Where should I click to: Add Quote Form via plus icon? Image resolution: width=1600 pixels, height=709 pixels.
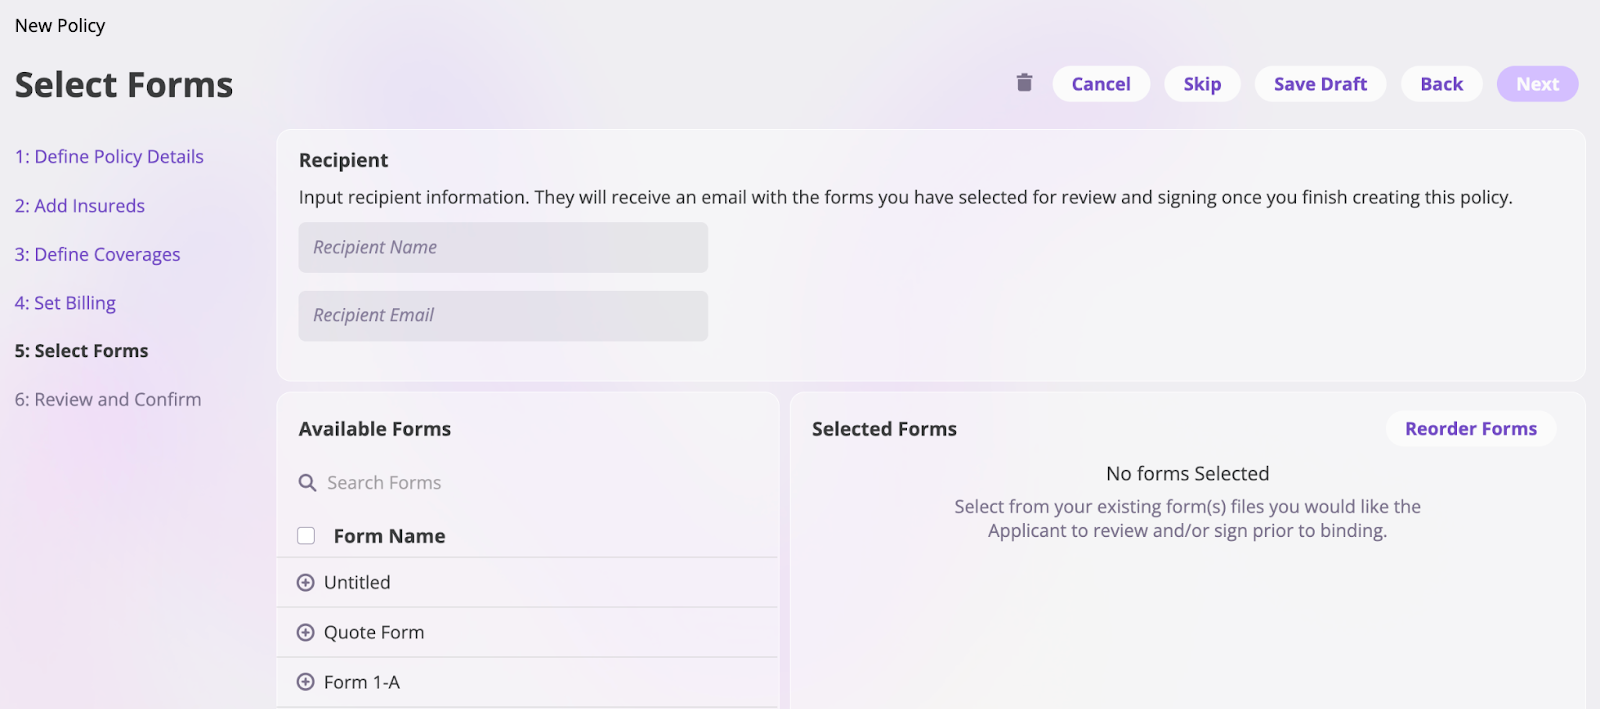pos(306,633)
